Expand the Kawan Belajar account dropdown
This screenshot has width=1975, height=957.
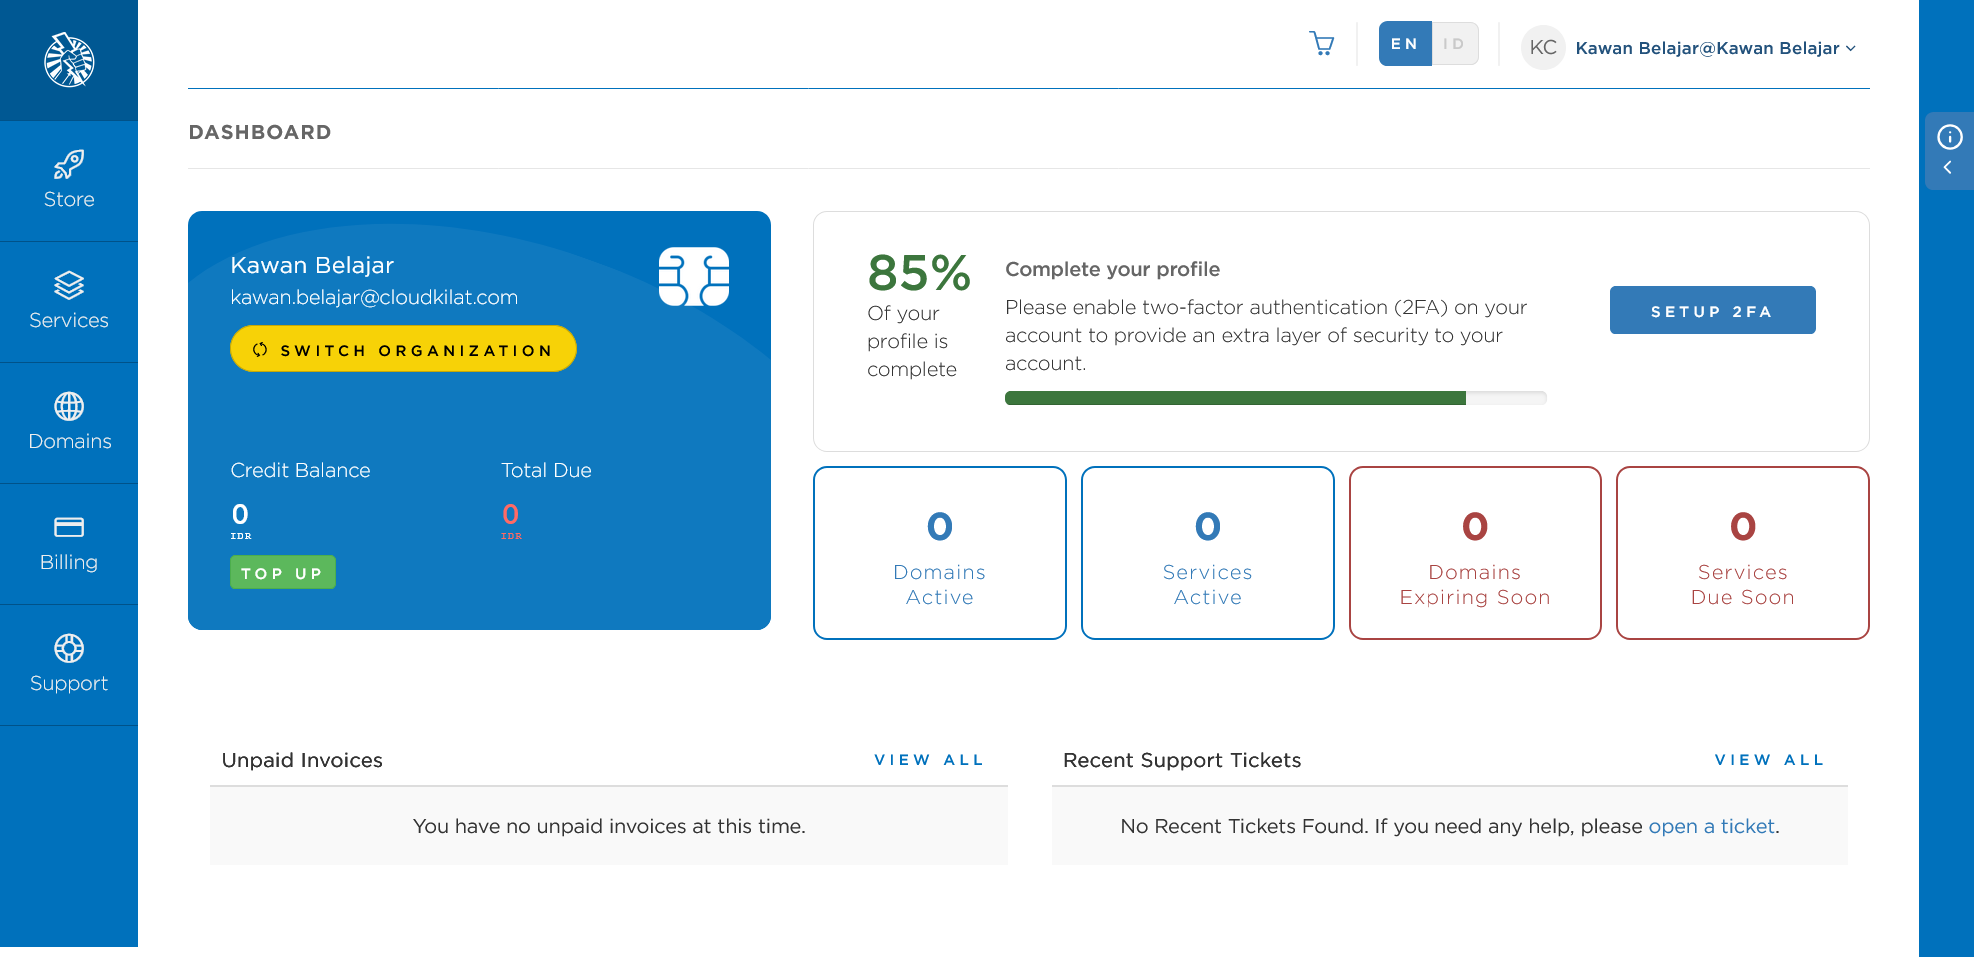click(1715, 48)
